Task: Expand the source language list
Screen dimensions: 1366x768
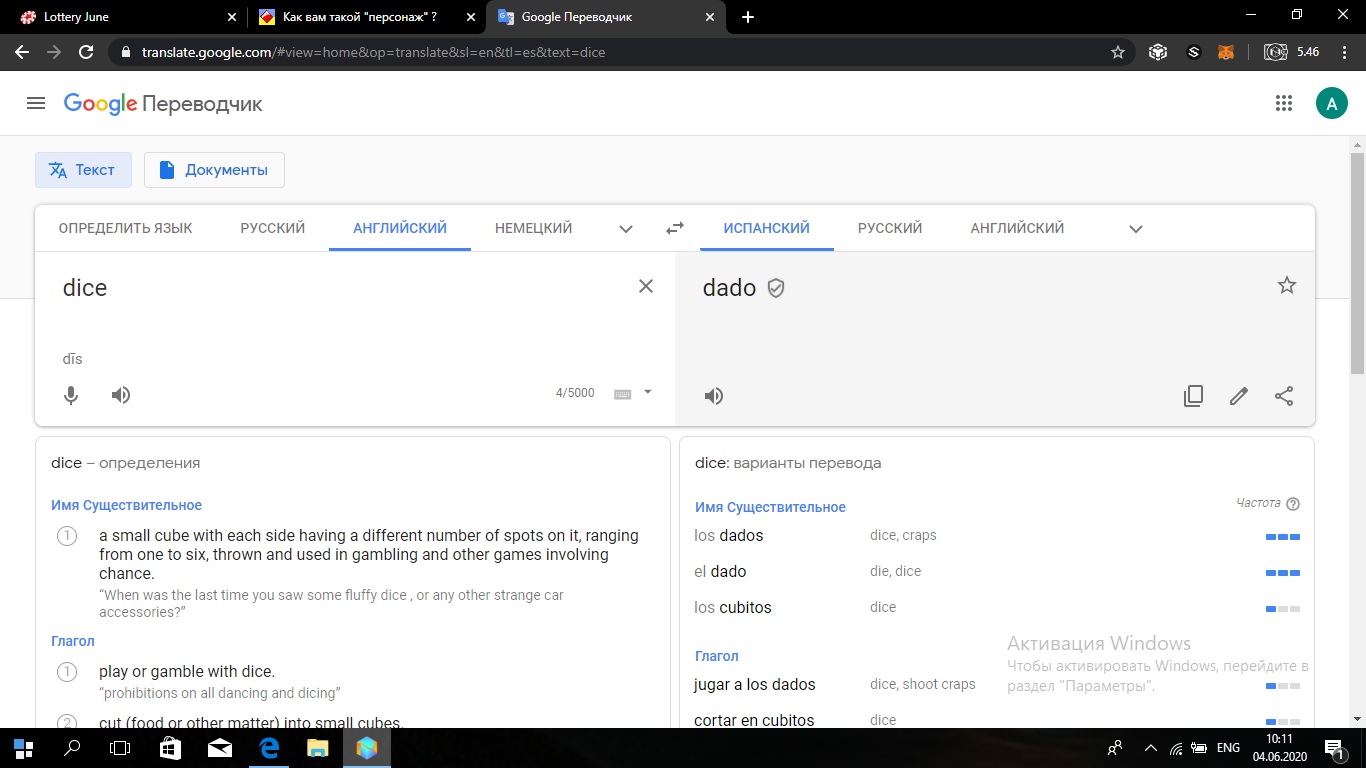Action: click(626, 229)
